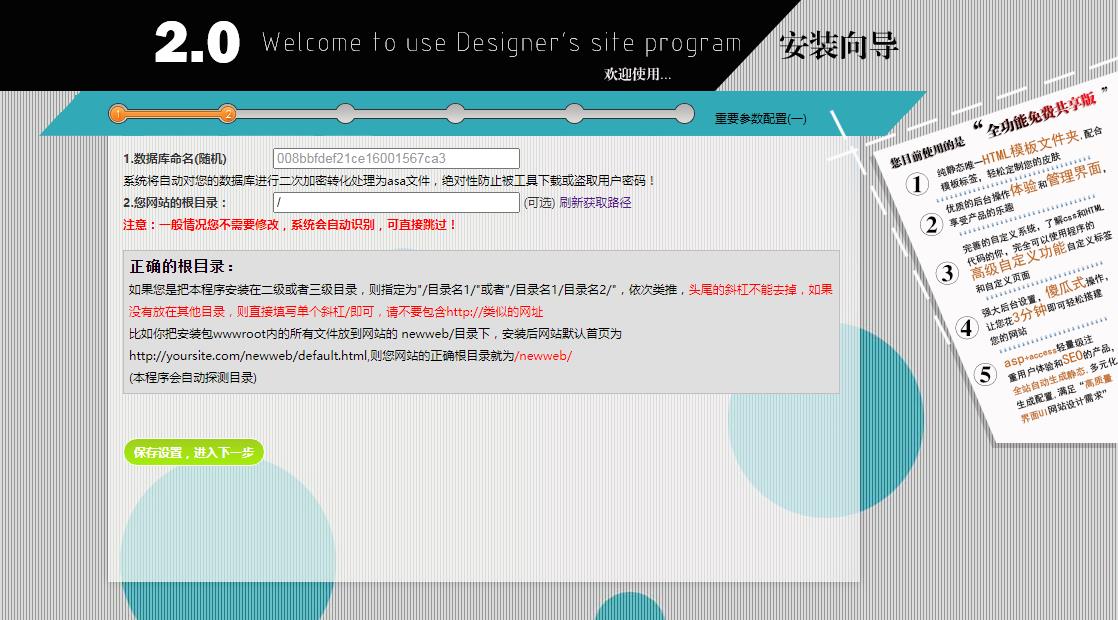Click the circled number 4 on the flyer
The height and width of the screenshot is (620, 1118).
[x=966, y=328]
